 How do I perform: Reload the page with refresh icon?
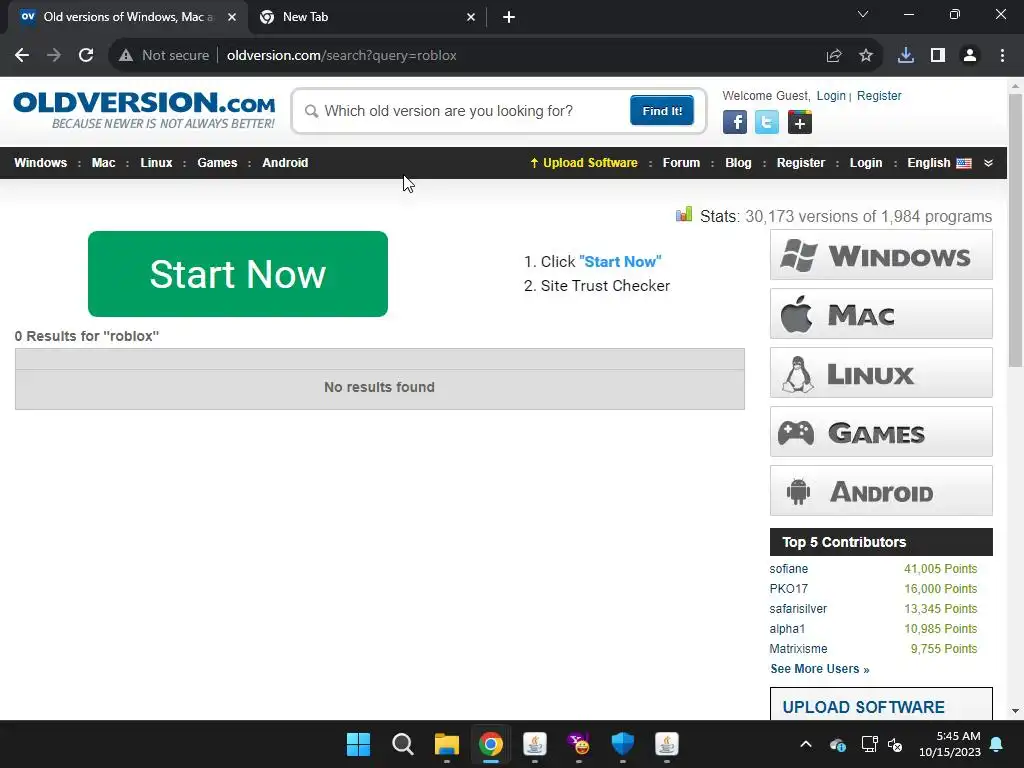click(x=86, y=56)
